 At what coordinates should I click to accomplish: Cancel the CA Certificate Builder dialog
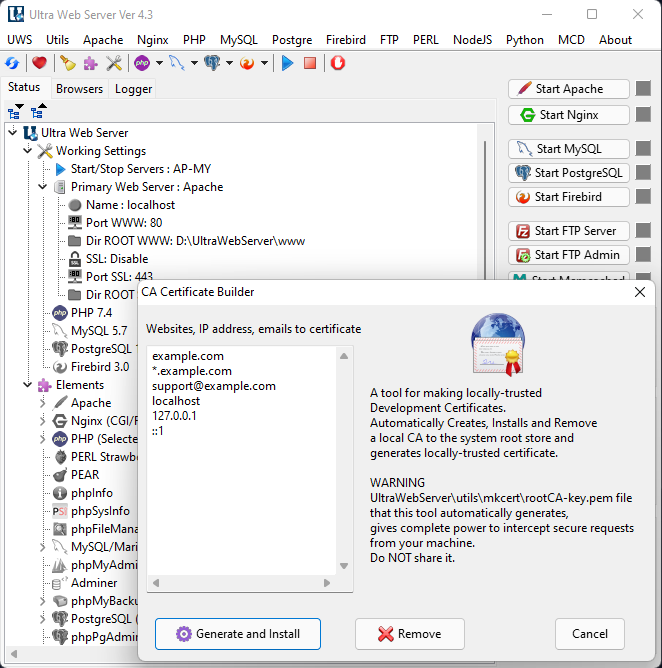[x=590, y=634]
